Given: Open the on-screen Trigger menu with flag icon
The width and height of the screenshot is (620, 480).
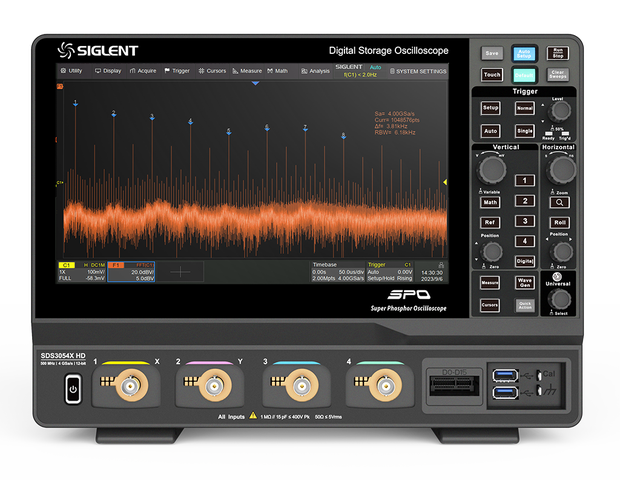Looking at the screenshot, I should (177, 71).
